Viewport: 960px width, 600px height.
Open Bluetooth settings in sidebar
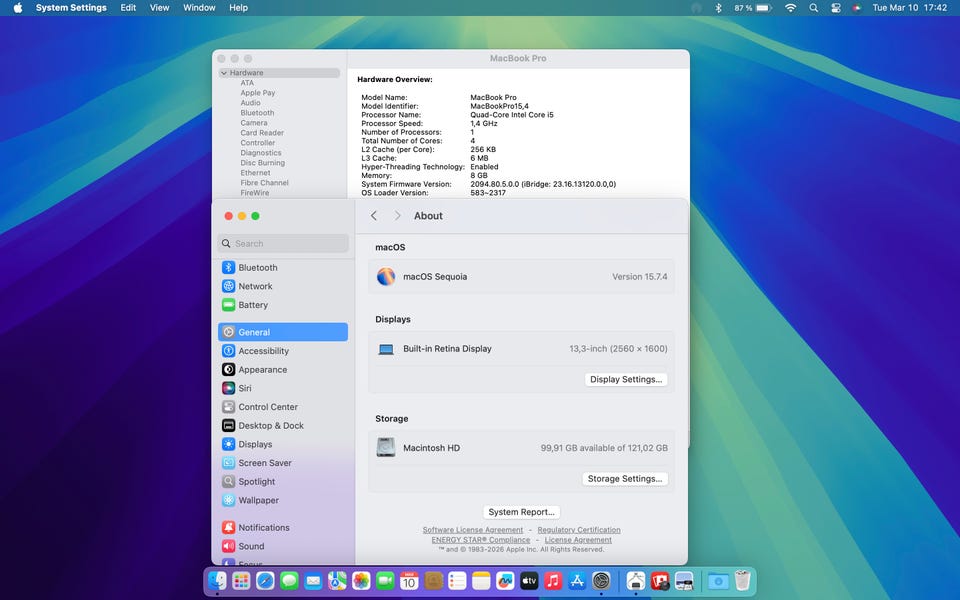tap(257, 268)
